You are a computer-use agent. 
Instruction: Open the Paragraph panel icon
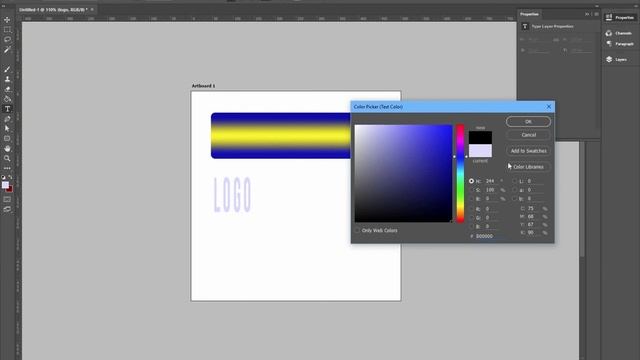[x=609, y=43]
